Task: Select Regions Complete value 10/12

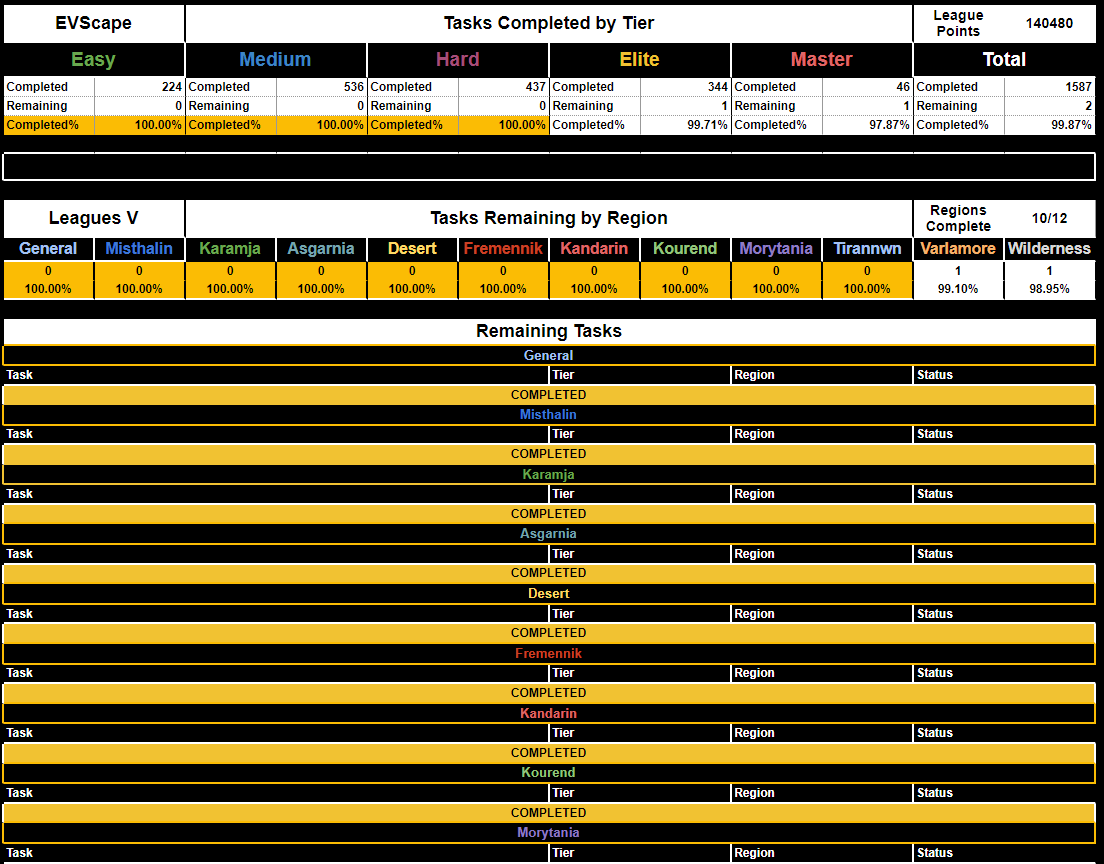Action: [x=1049, y=218]
